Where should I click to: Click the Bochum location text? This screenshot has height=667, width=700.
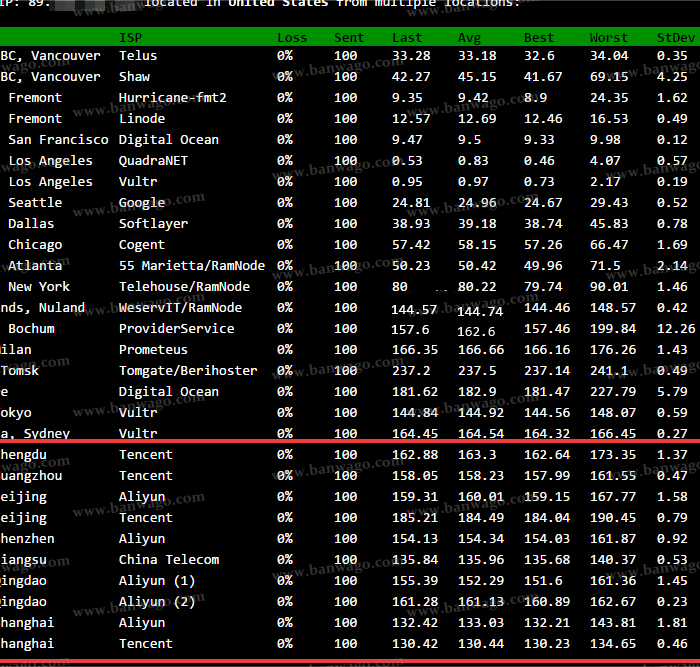coord(31,329)
